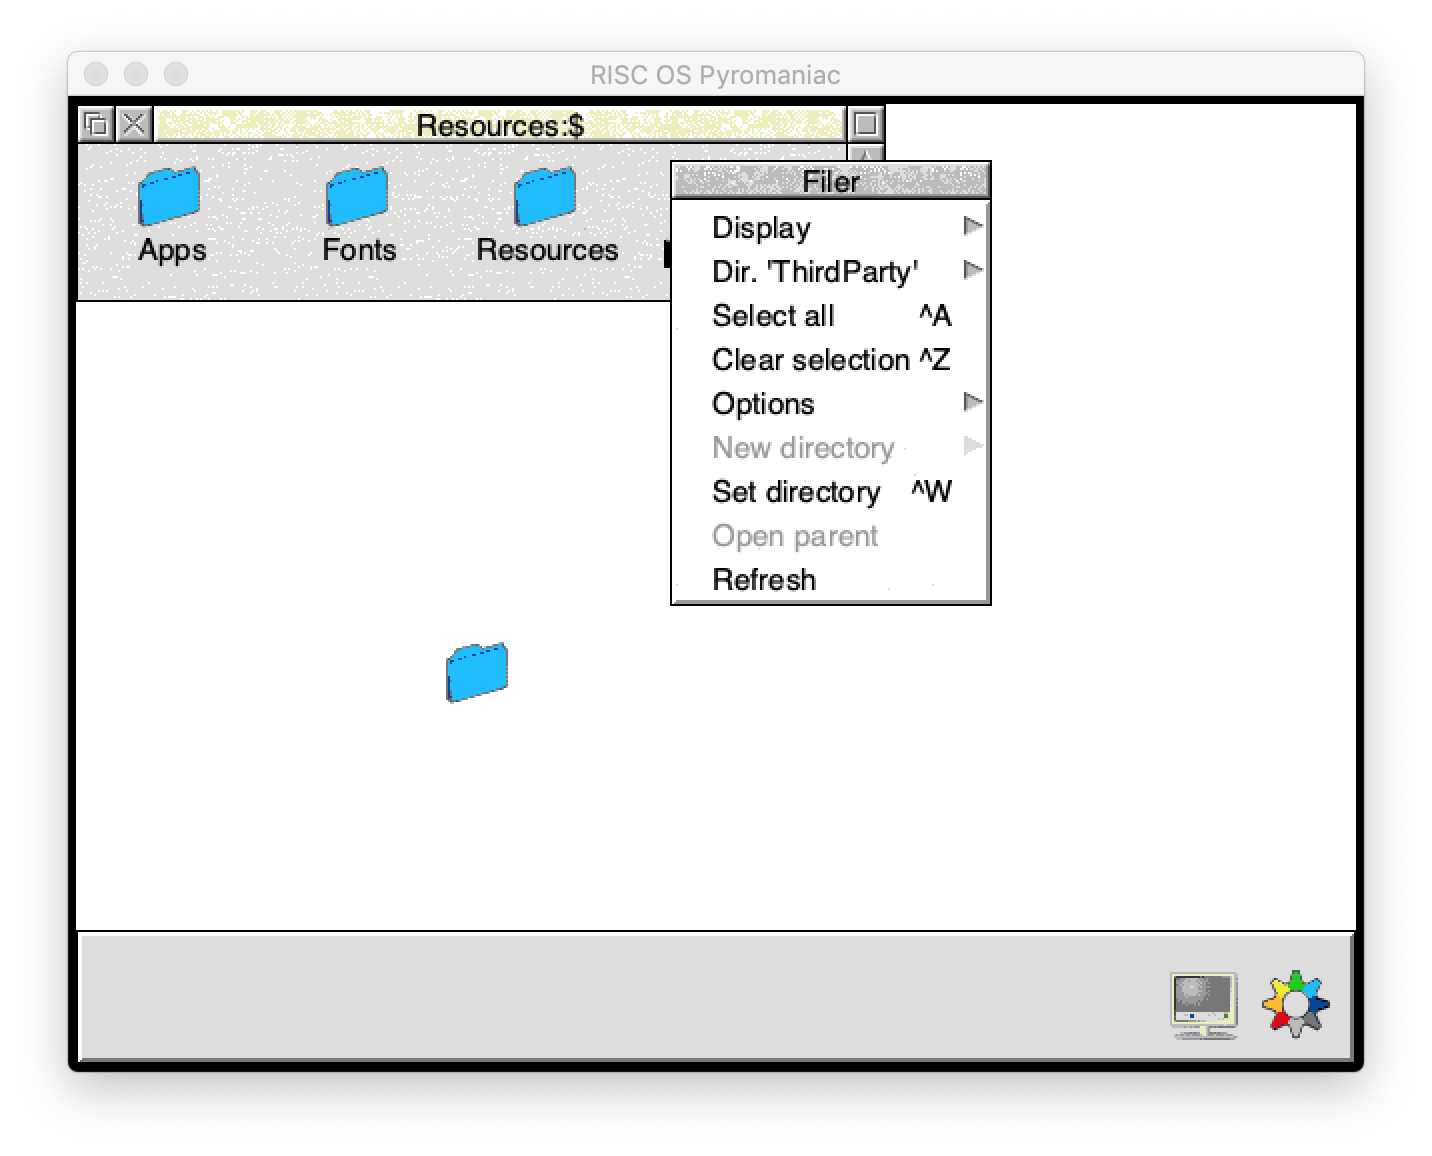Toggle size of the Resources:$ window
Viewport: 1432px width, 1156px height.
tap(866, 125)
